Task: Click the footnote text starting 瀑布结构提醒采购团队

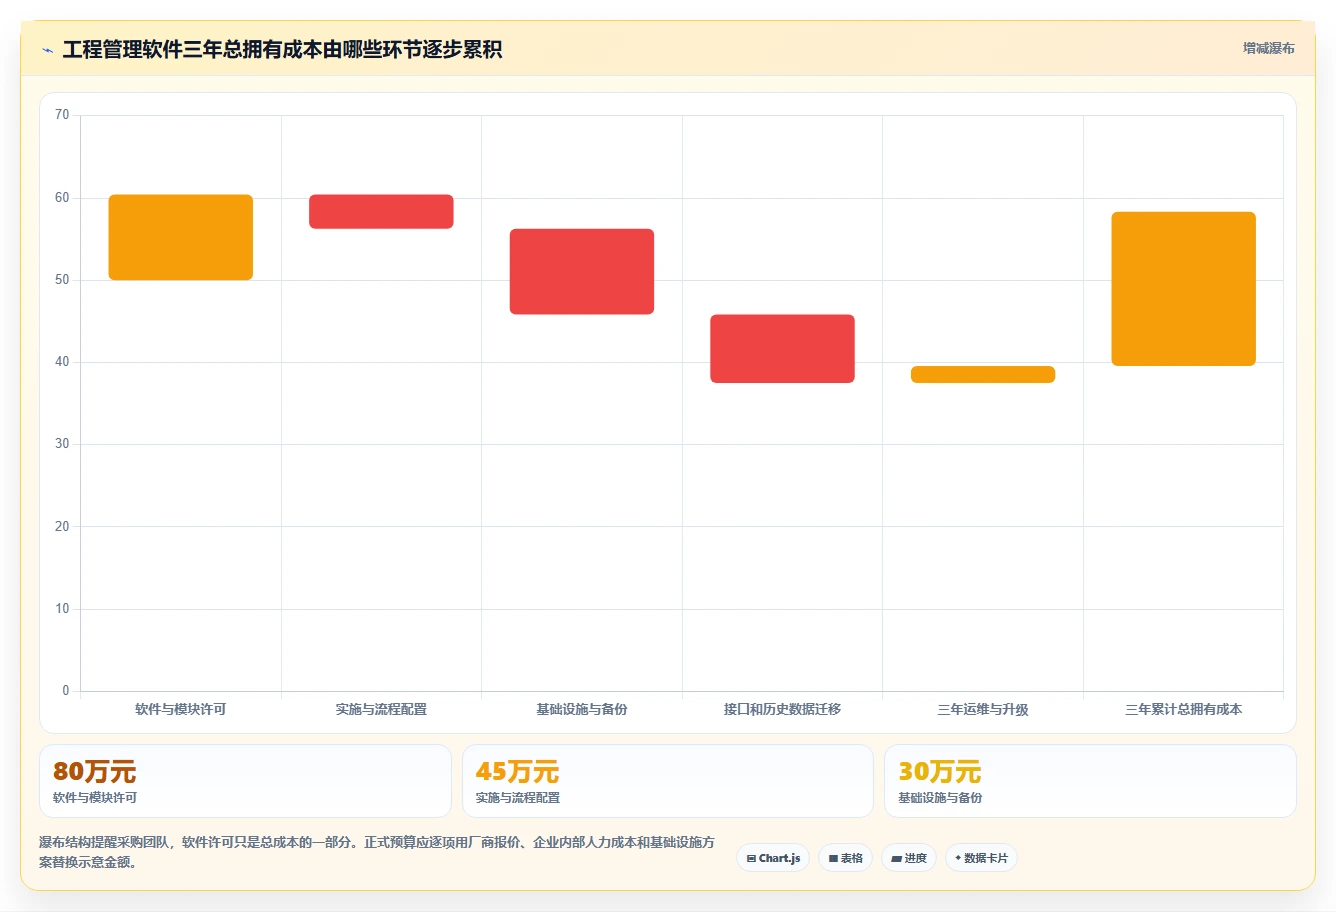Action: click(377, 852)
